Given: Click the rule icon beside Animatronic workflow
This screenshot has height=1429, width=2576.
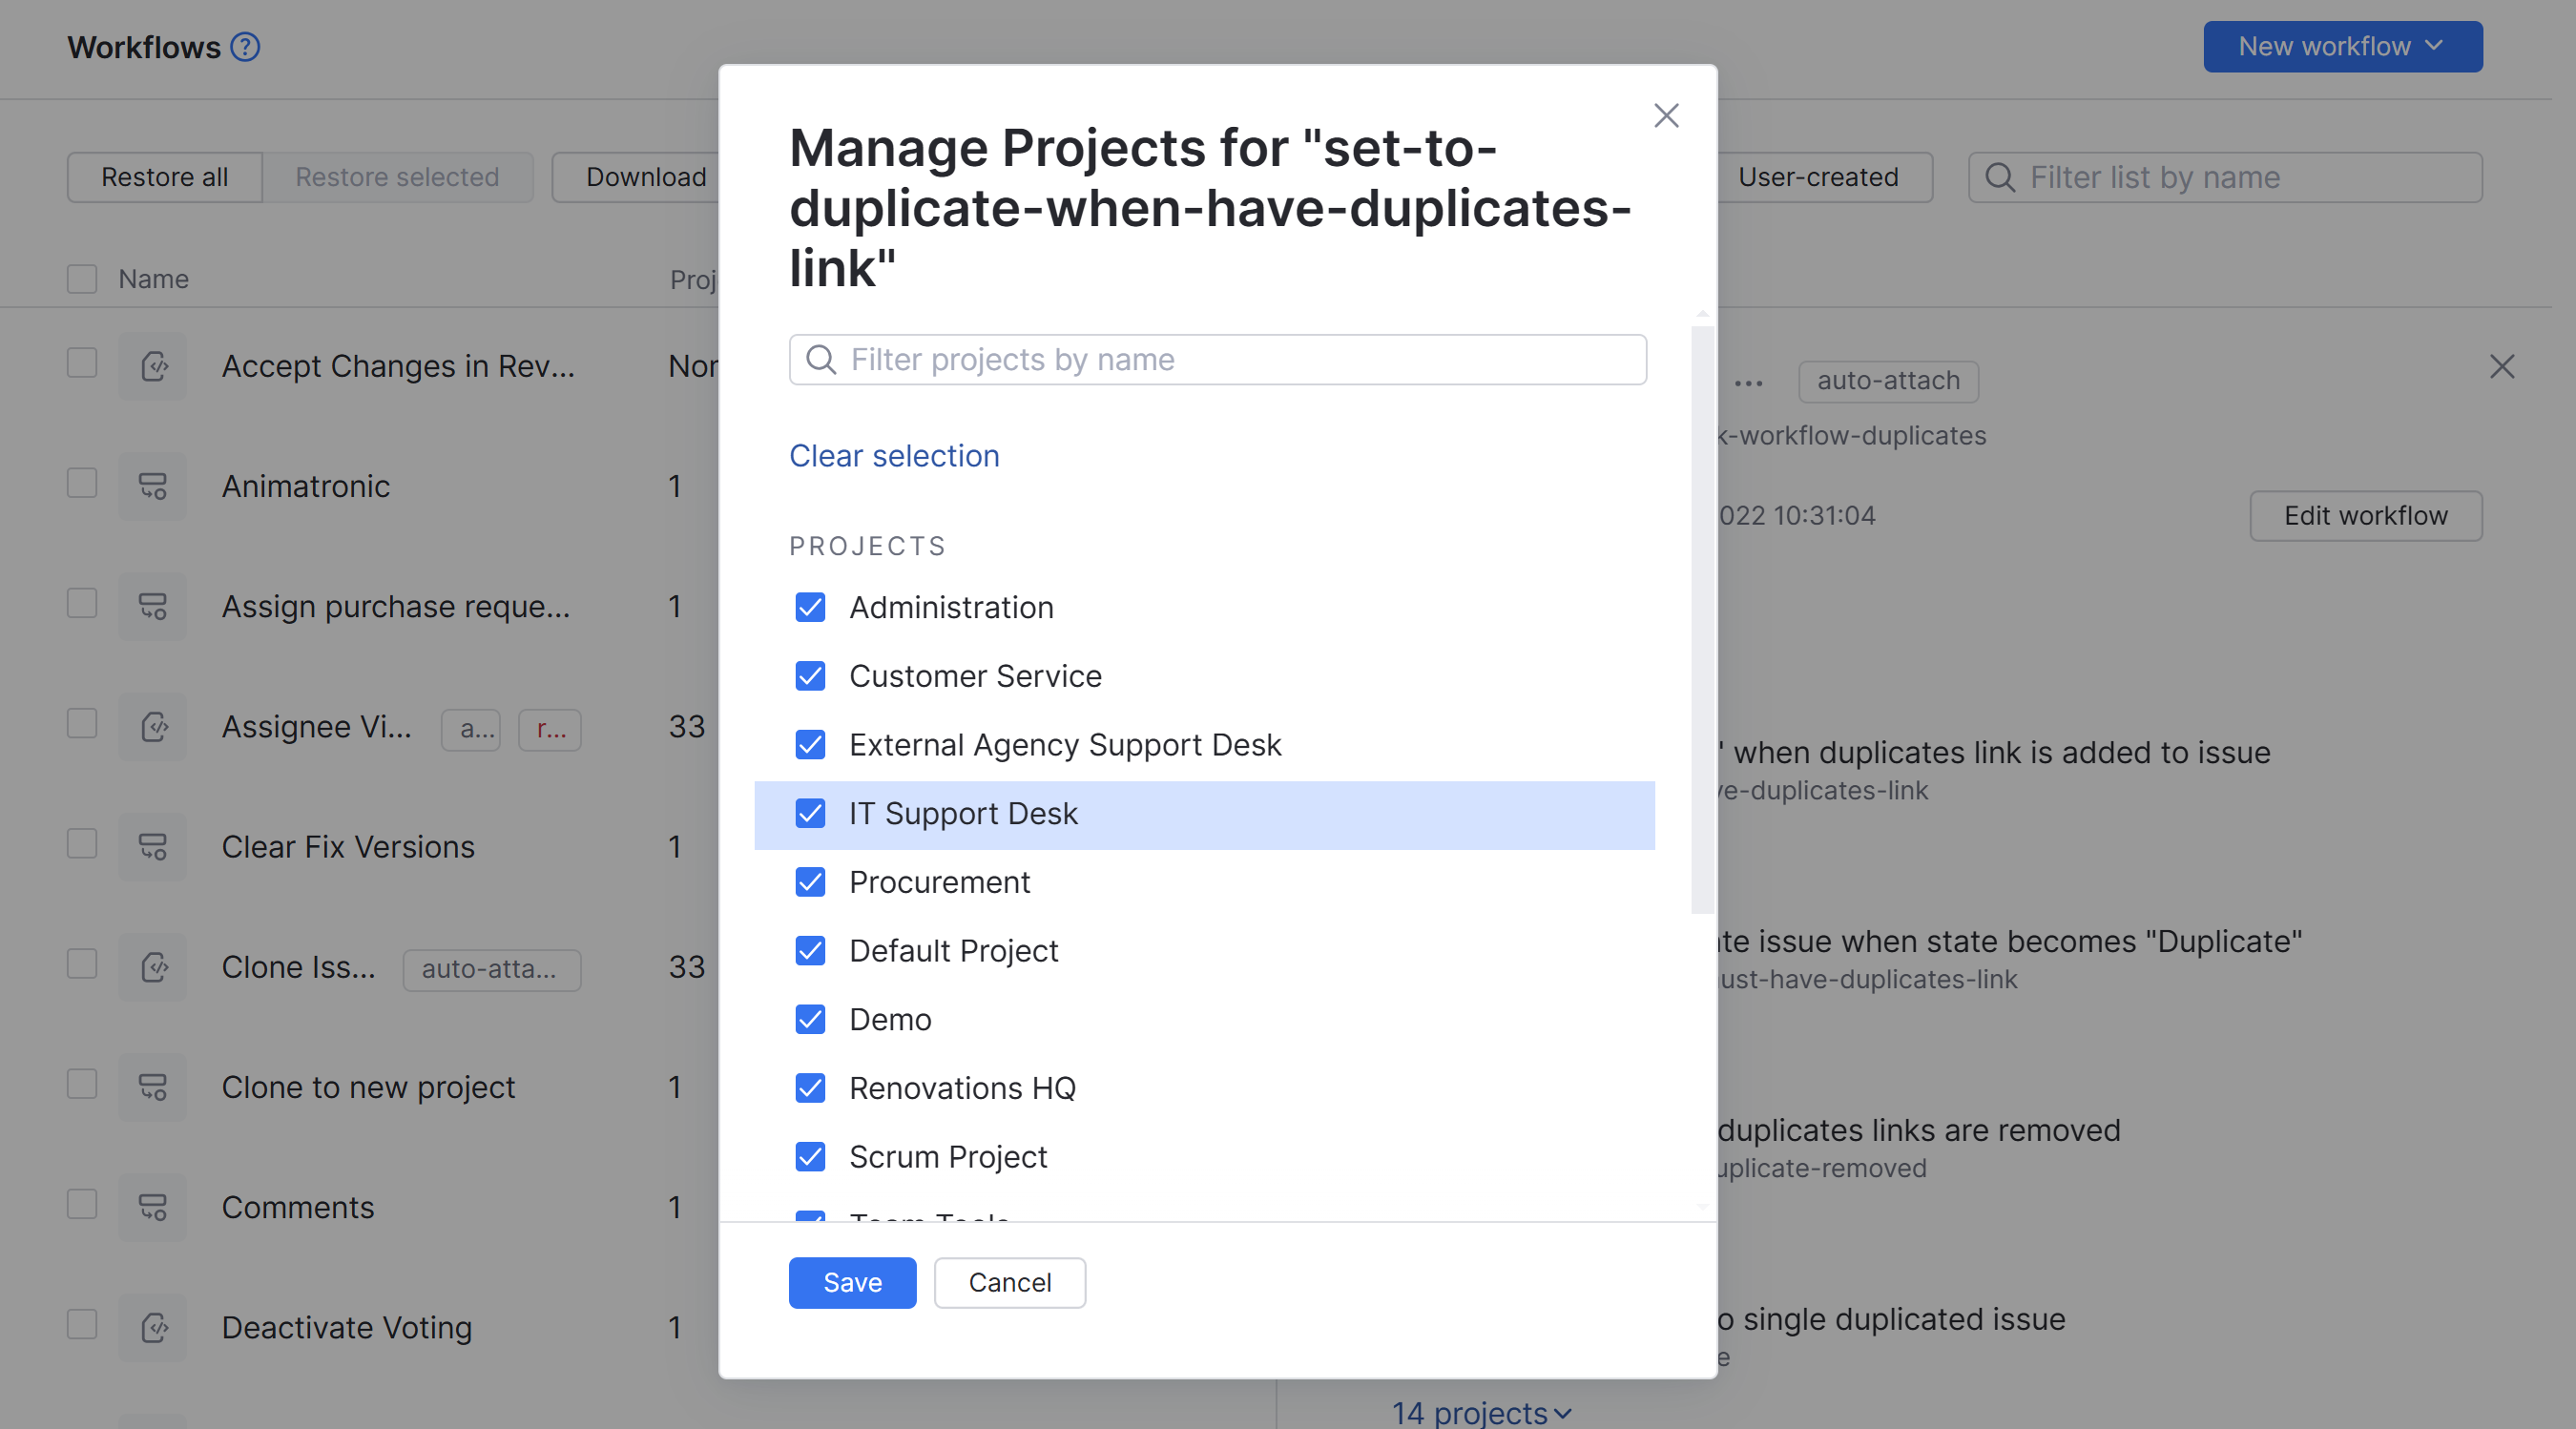Looking at the screenshot, I should 152,486.
